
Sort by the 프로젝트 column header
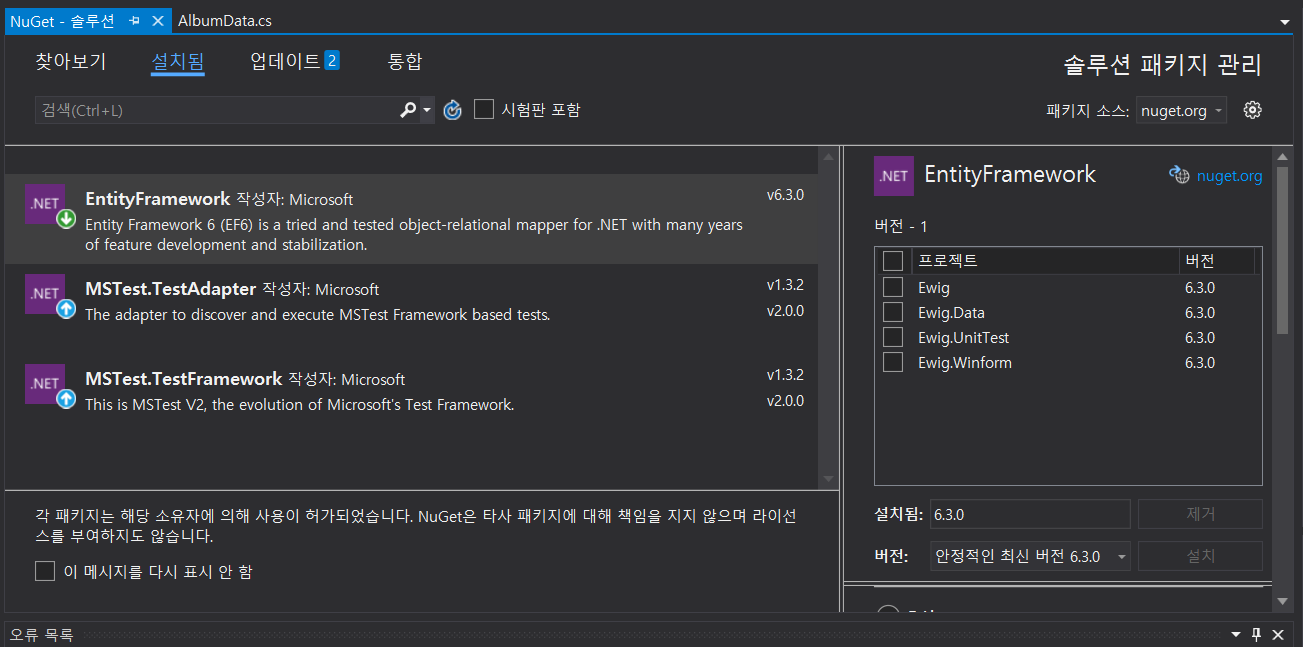point(1045,261)
